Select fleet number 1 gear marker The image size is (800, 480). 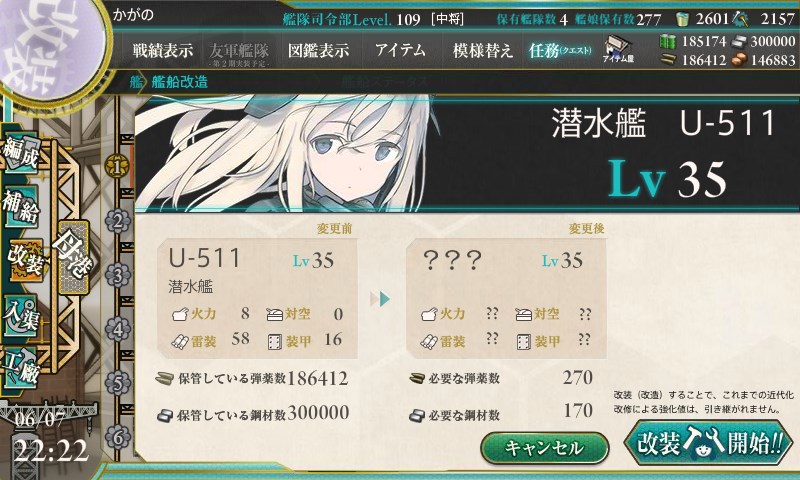(x=117, y=166)
